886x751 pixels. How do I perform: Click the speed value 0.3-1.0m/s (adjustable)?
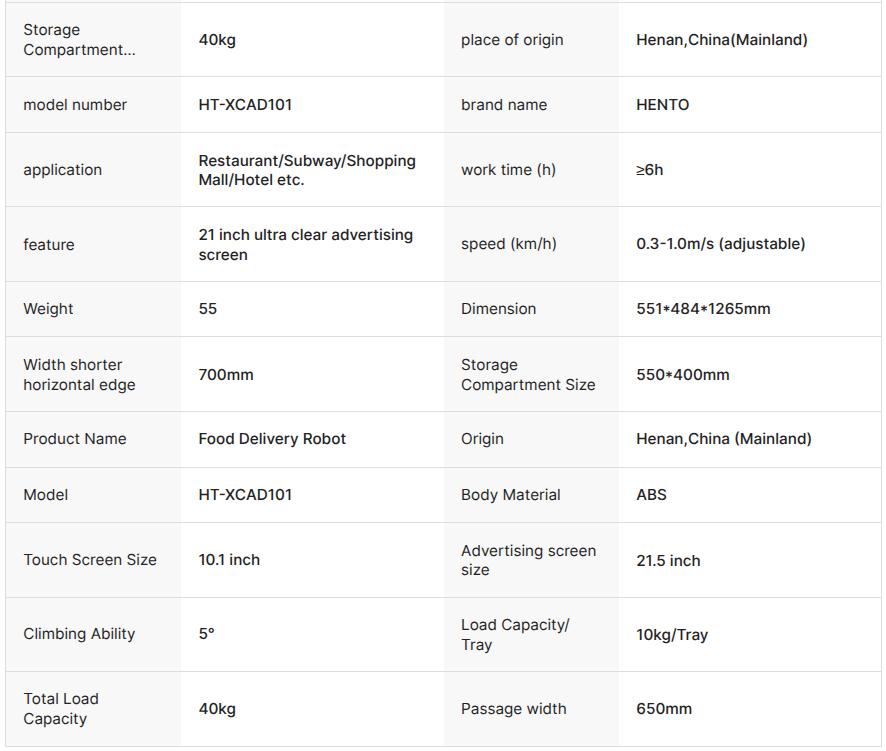coord(720,244)
